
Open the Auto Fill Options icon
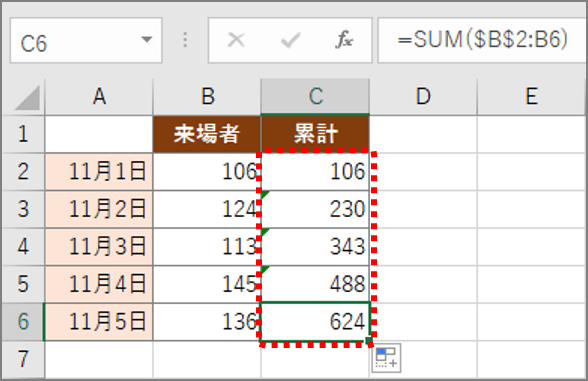[x=386, y=358]
